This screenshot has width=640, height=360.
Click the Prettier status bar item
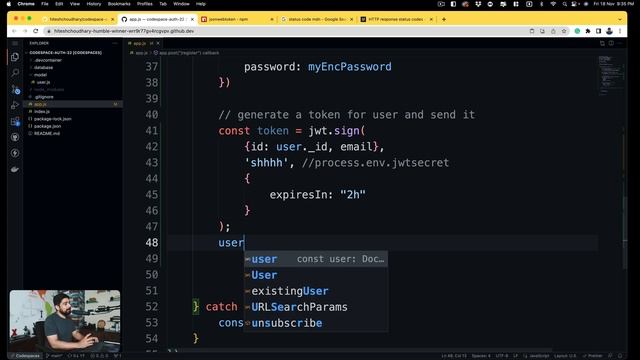(592, 356)
